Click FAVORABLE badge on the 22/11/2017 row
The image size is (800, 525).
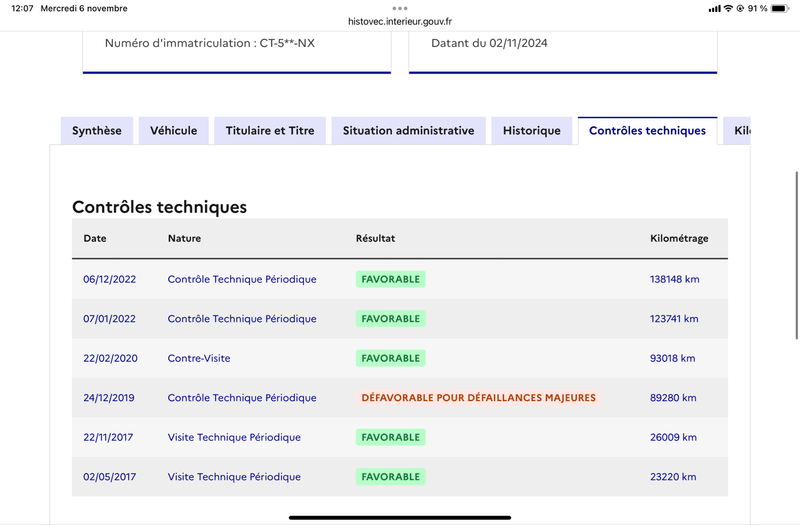(x=391, y=437)
